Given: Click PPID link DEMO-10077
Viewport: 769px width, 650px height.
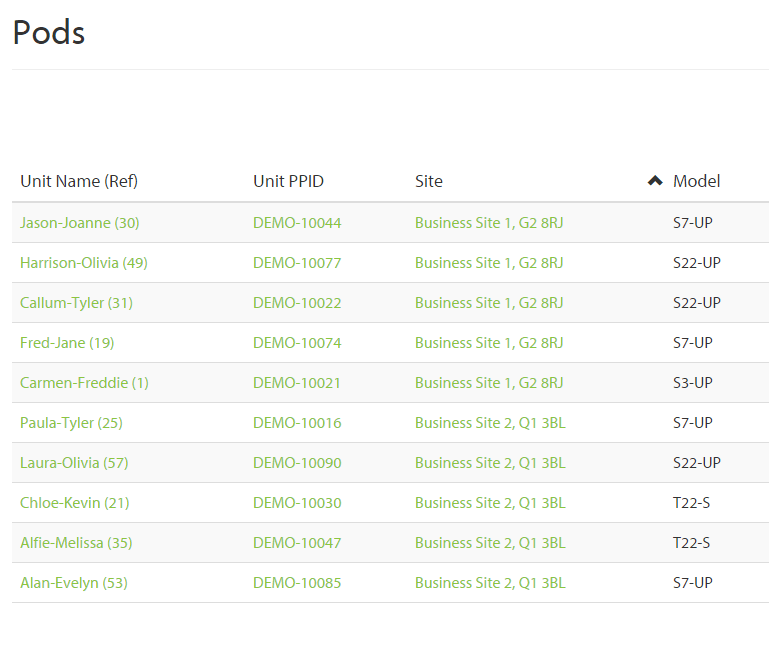Looking at the screenshot, I should [x=297, y=263].
